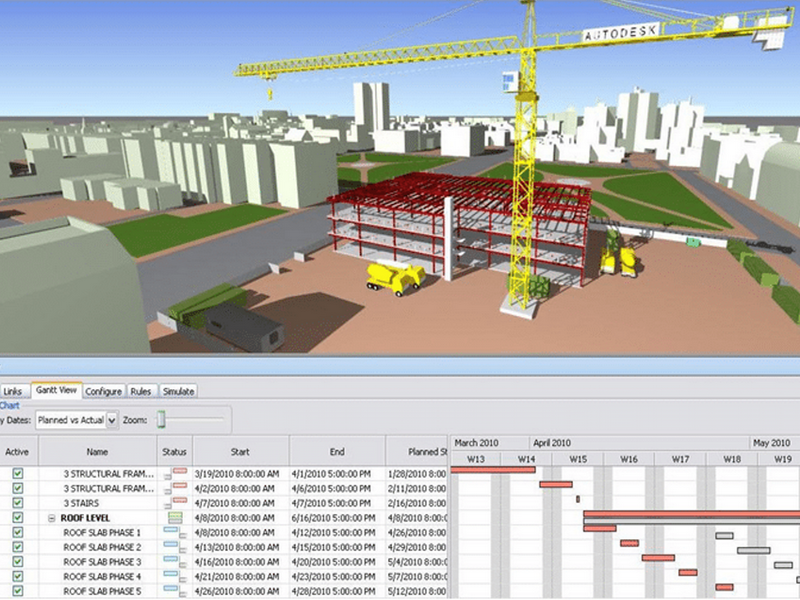Click the ROOF SLAB PHASE 4 Gantt bar

click(x=687, y=572)
